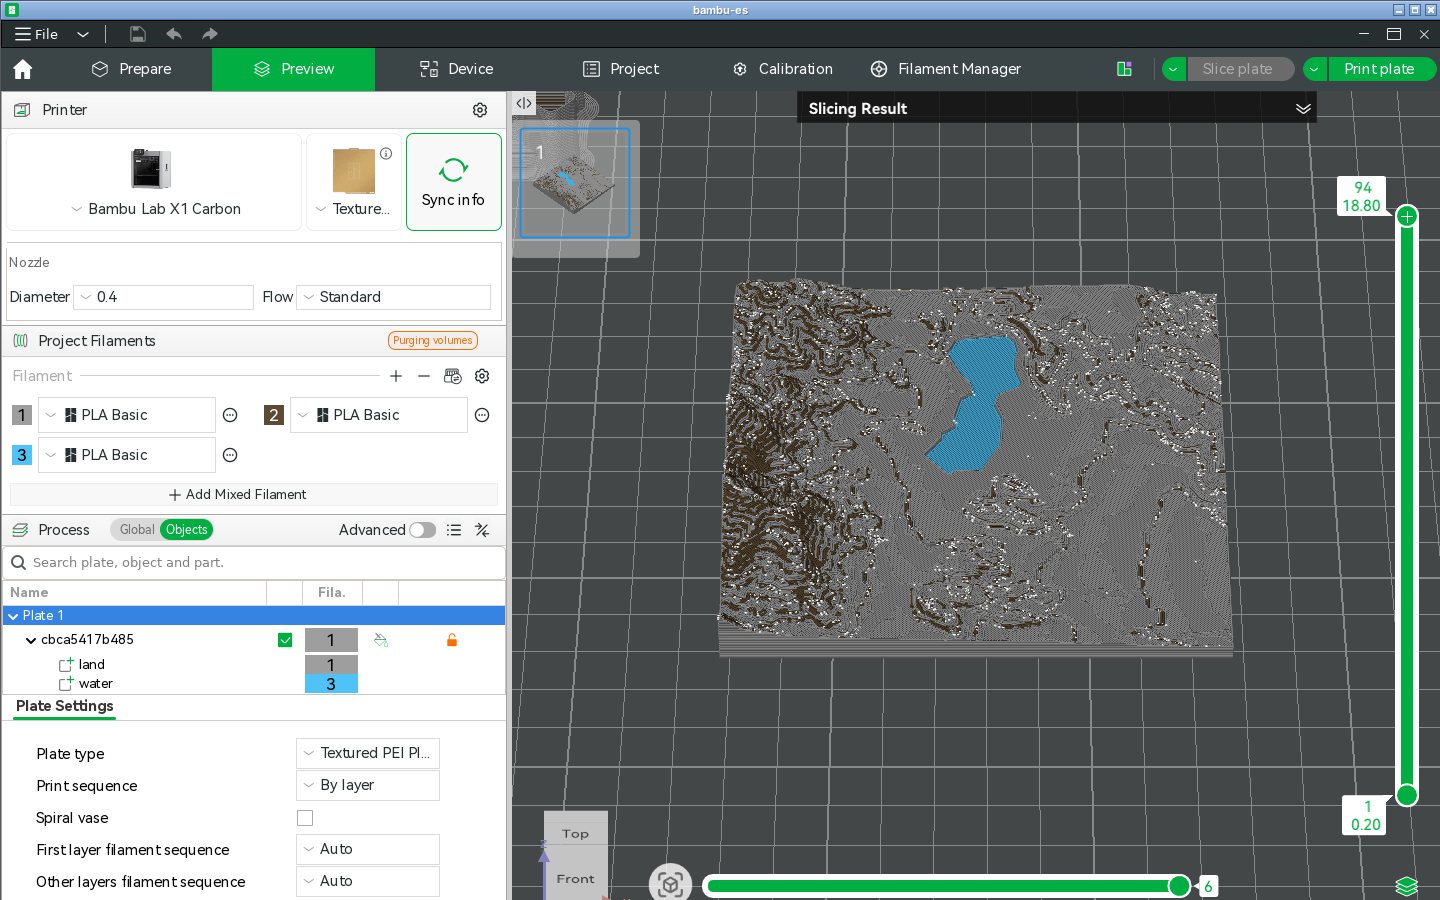Open the Calibration tab
The width and height of the screenshot is (1440, 900).
coord(783,69)
